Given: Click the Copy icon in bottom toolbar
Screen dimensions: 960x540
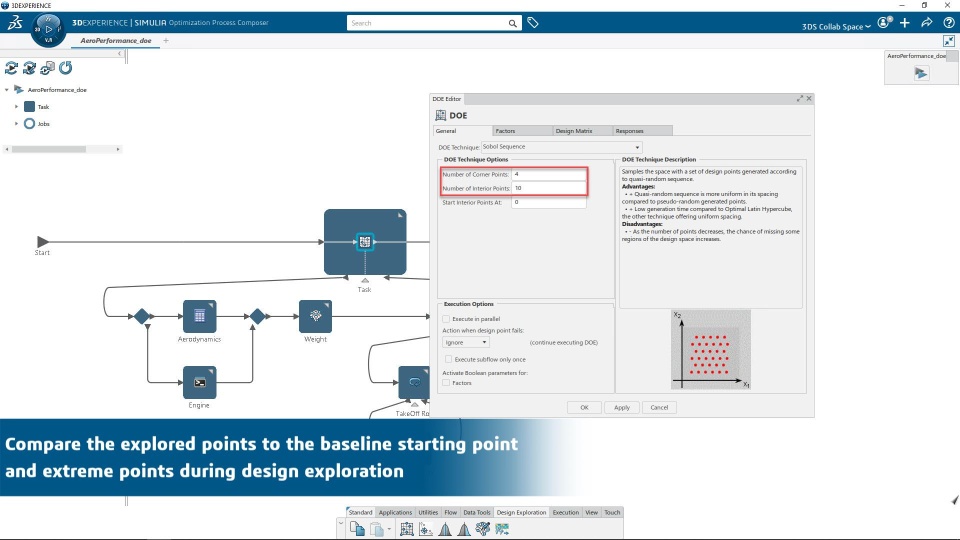Looking at the screenshot, I should [x=358, y=528].
